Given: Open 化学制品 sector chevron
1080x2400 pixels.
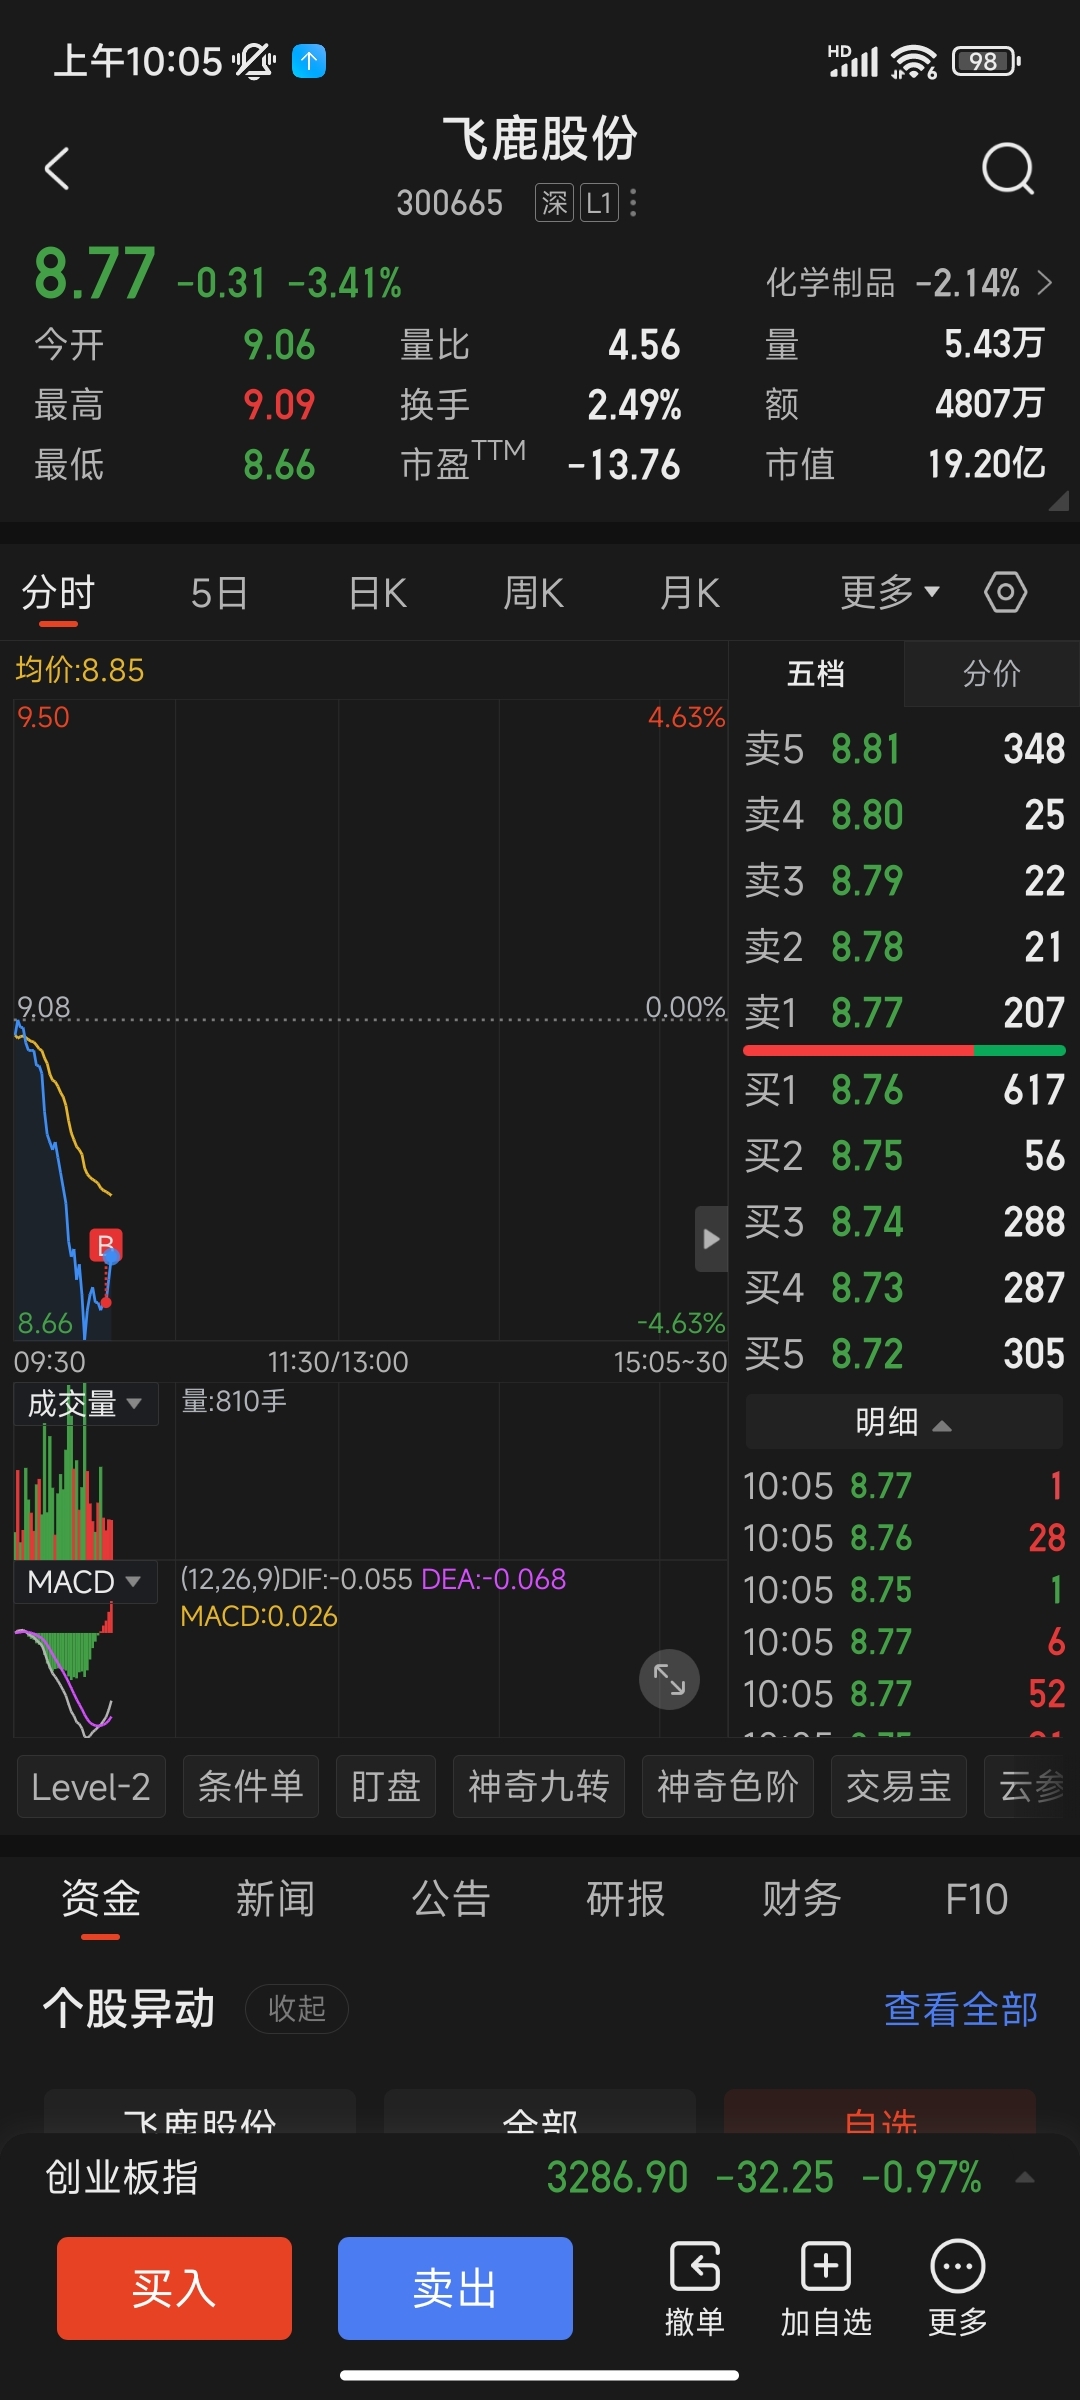Looking at the screenshot, I should coord(1045,283).
